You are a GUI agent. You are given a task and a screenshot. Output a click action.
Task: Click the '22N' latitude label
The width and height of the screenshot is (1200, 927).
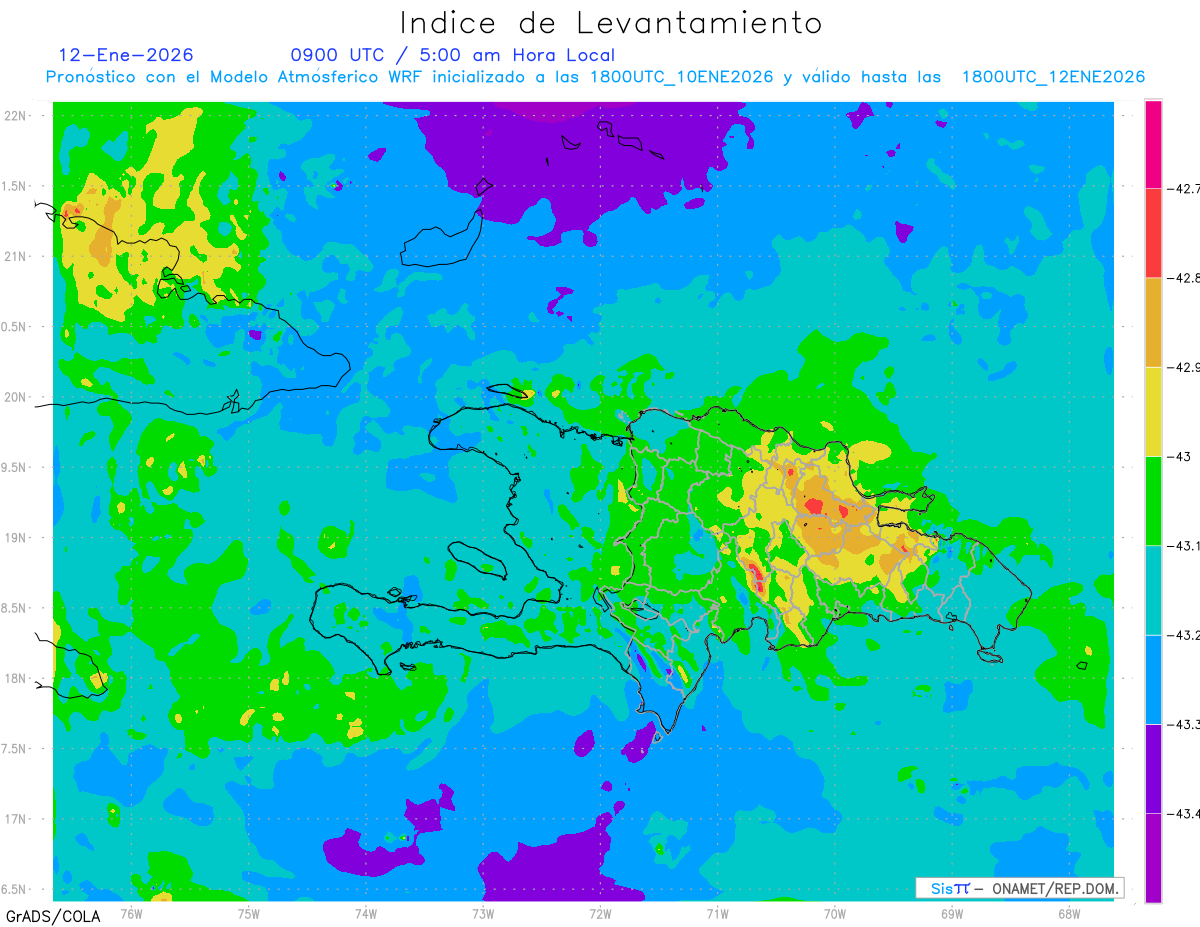16,115
